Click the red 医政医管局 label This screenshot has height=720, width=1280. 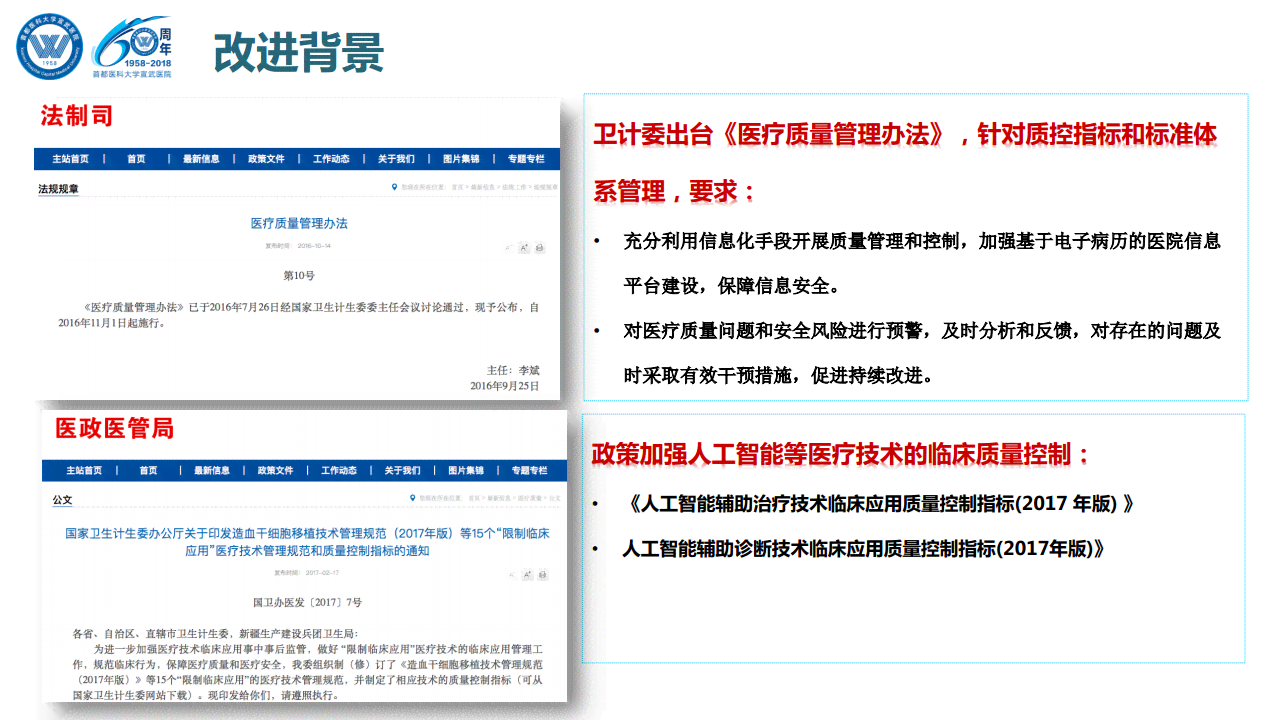point(115,428)
